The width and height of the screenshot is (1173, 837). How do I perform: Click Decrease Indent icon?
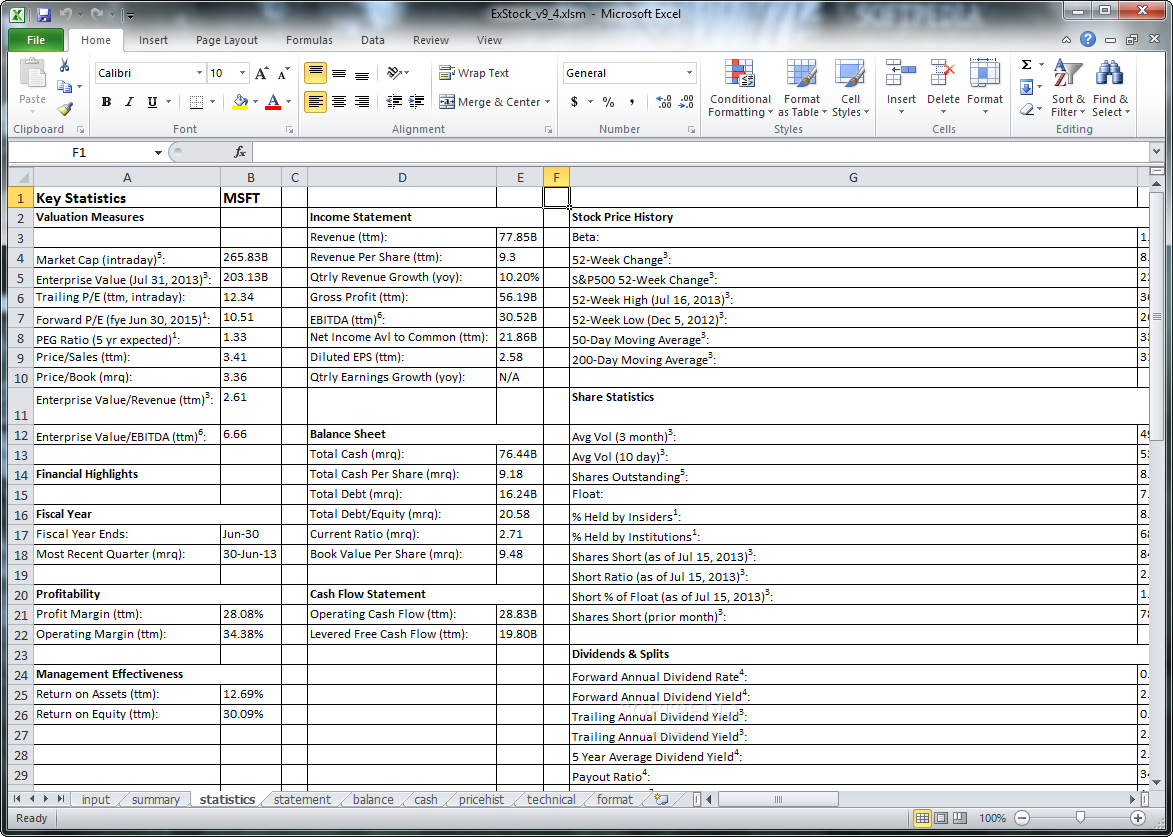click(x=394, y=102)
